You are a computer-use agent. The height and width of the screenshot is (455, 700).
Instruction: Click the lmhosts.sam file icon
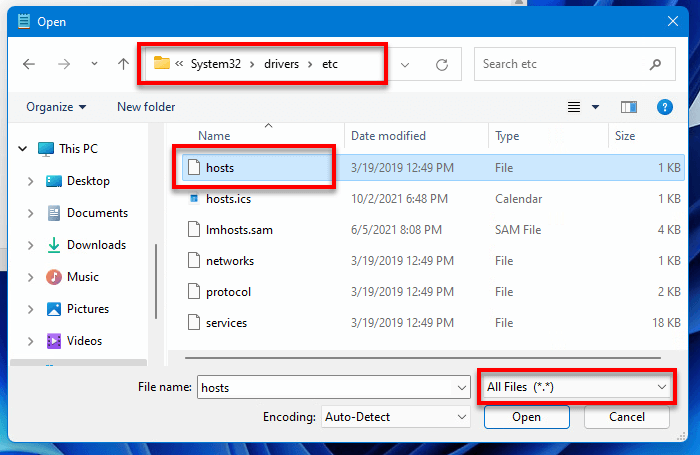194,229
